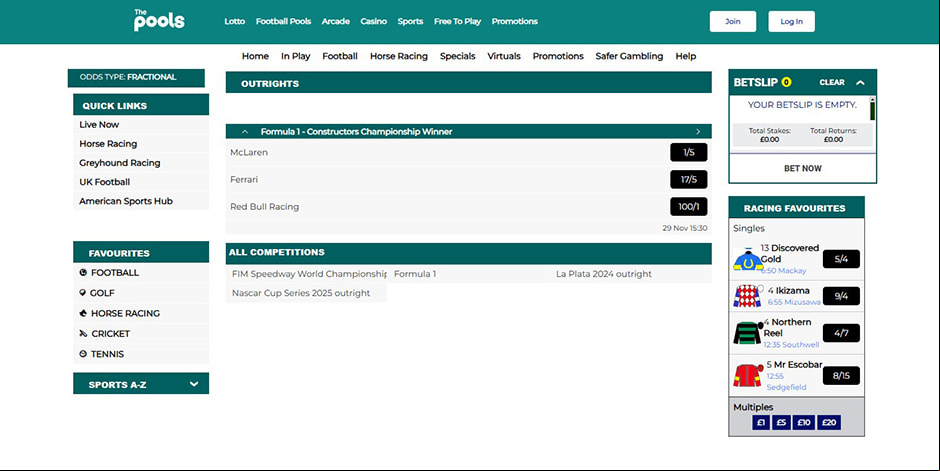Click Ikizama jockey silks icon
940x471 pixels.
click(x=747, y=296)
